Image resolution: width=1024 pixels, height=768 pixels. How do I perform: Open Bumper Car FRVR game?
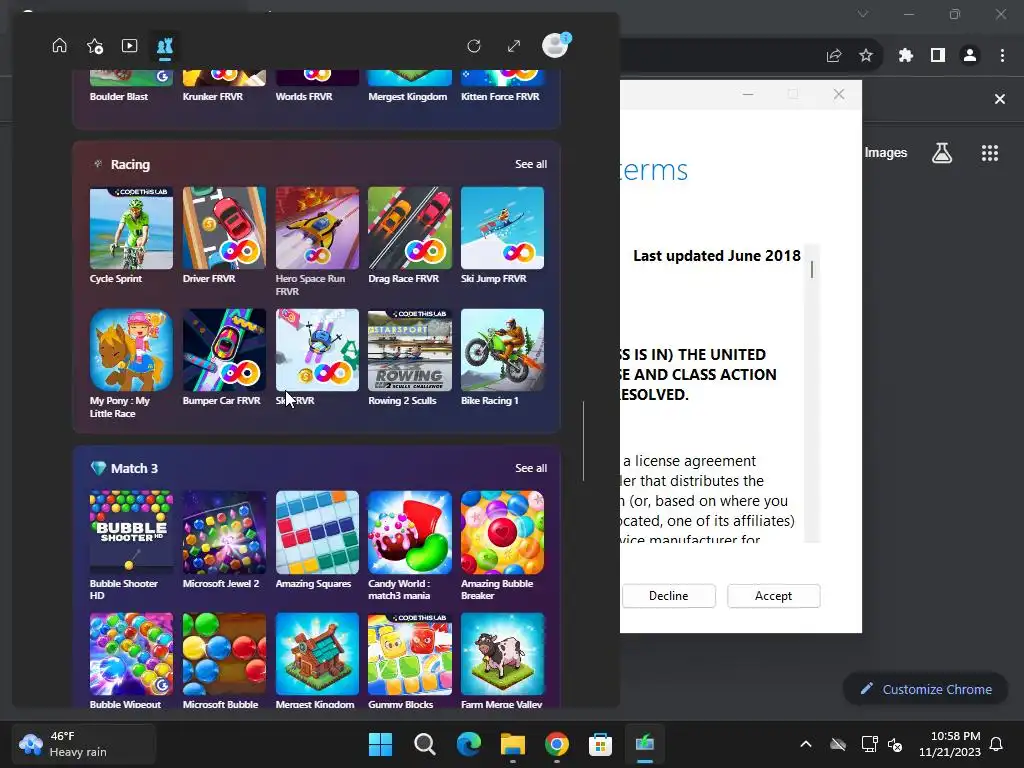point(224,350)
